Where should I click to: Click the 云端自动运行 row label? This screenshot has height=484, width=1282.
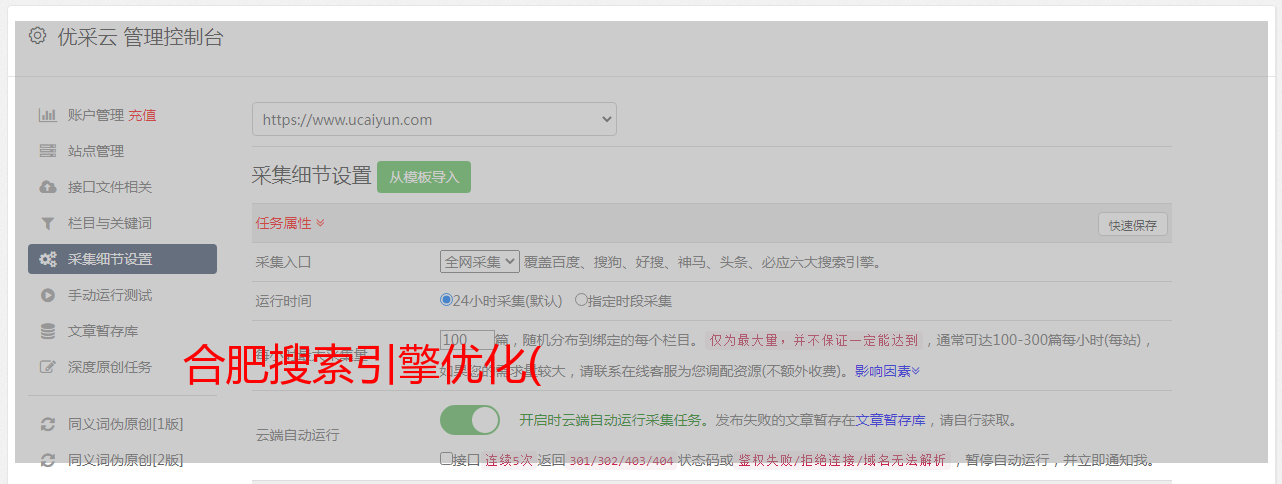coord(298,435)
